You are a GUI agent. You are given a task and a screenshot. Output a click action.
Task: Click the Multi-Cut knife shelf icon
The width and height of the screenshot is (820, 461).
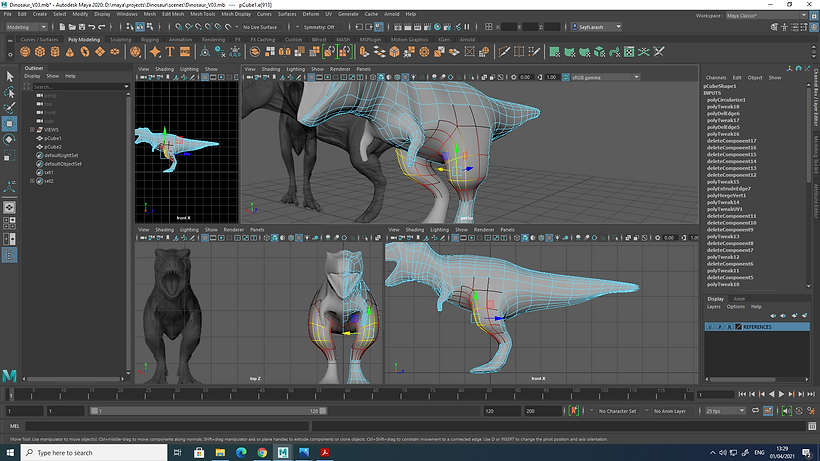[x=504, y=52]
